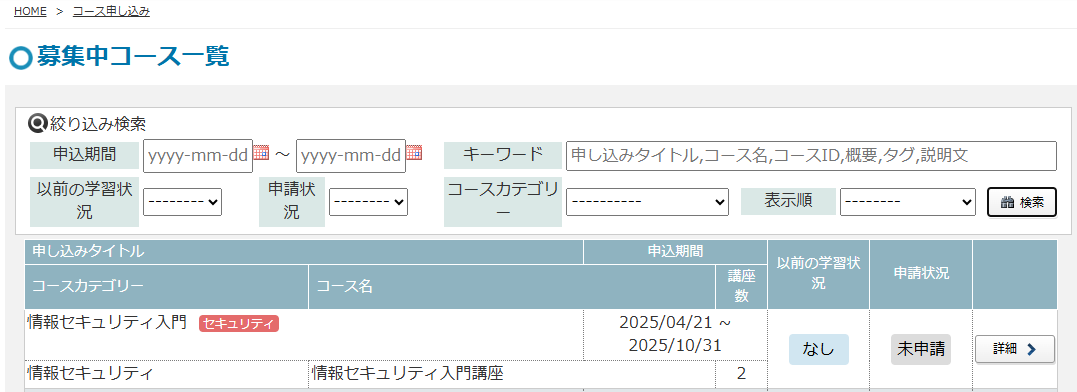This screenshot has width=1077, height=392.
Task: Open コース申し込み breadcrumb link
Action: [111, 11]
